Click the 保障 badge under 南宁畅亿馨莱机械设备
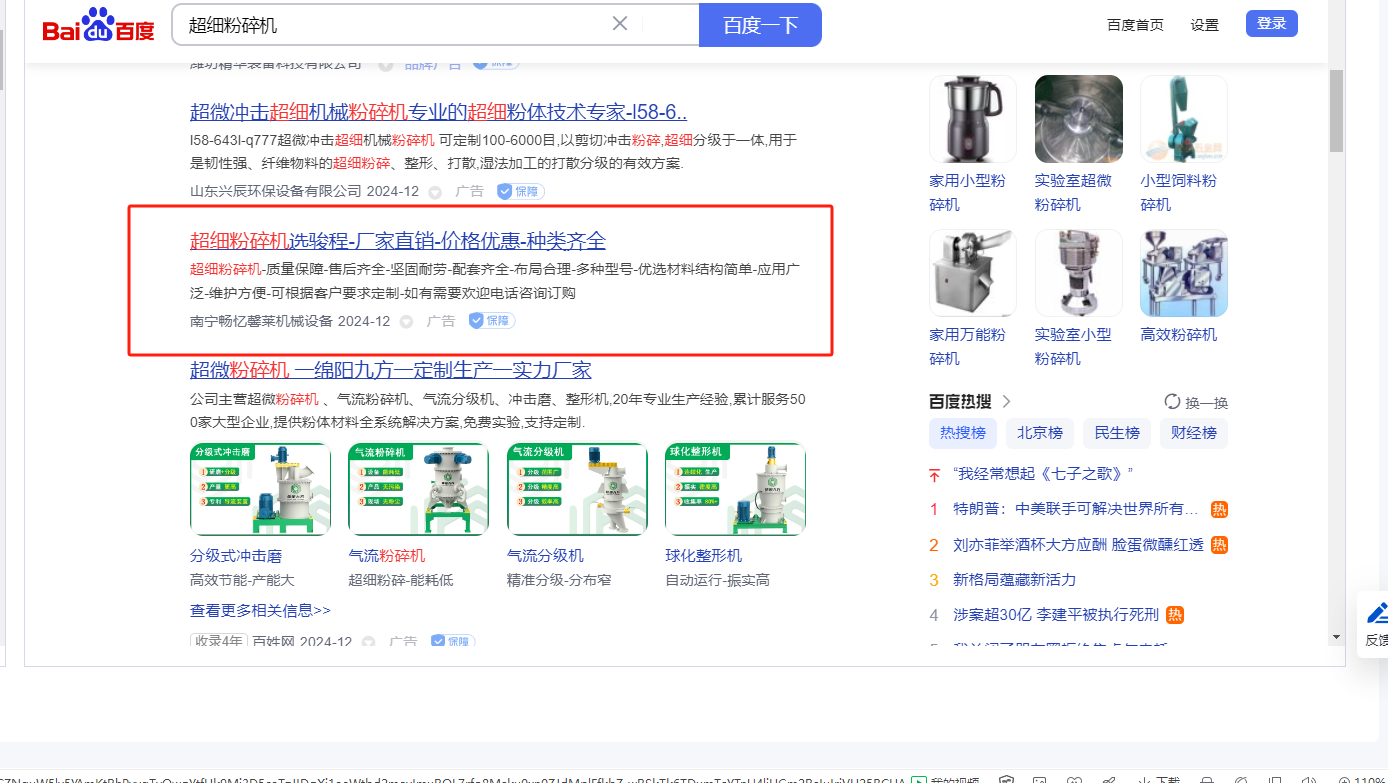 [492, 321]
